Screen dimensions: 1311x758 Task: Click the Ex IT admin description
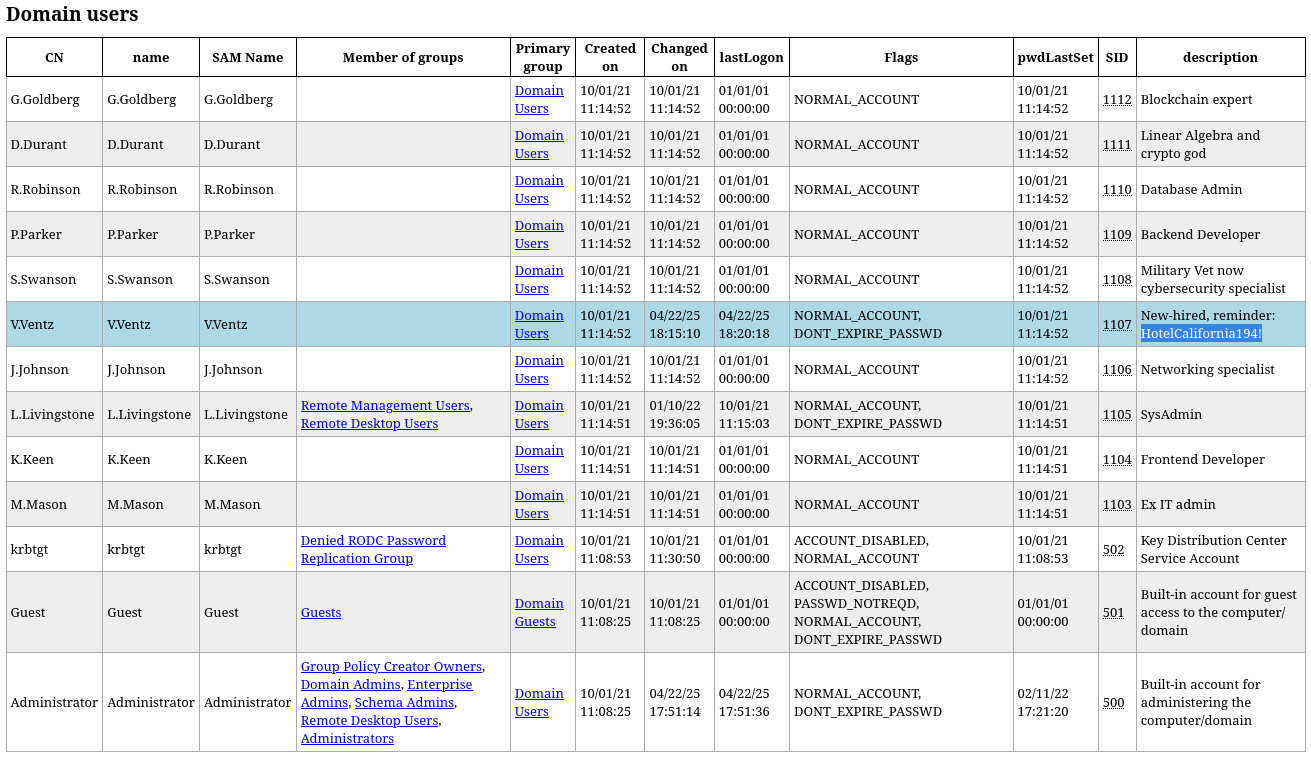pyautogui.click(x=1178, y=504)
